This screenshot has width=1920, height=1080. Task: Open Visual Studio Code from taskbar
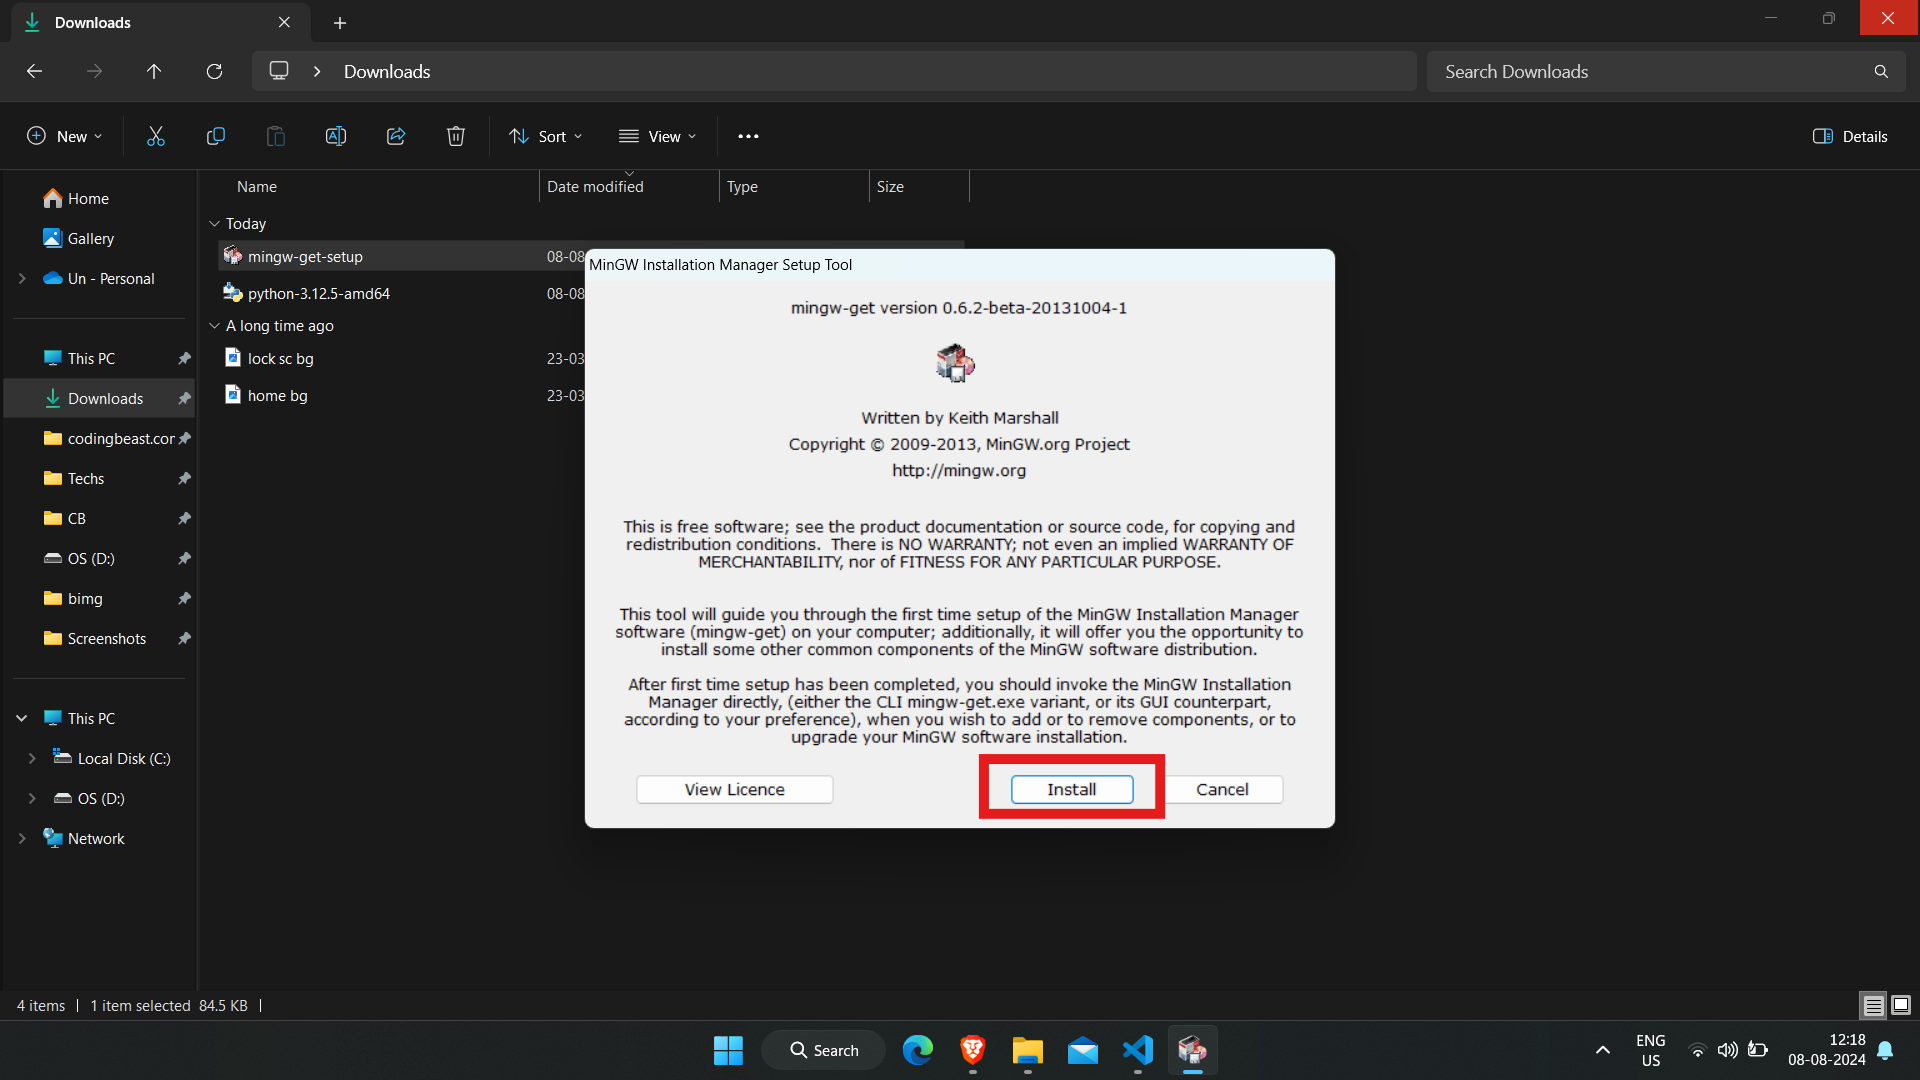(x=1138, y=1050)
